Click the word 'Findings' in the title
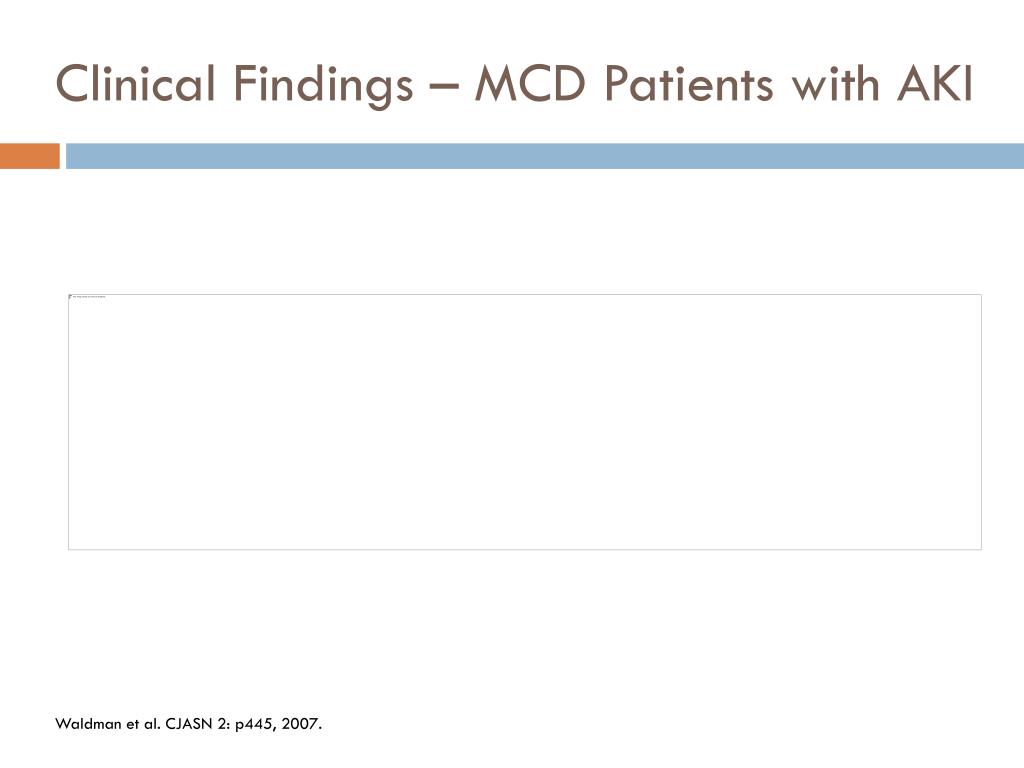Screen dimensions: 1024x768 (323, 85)
